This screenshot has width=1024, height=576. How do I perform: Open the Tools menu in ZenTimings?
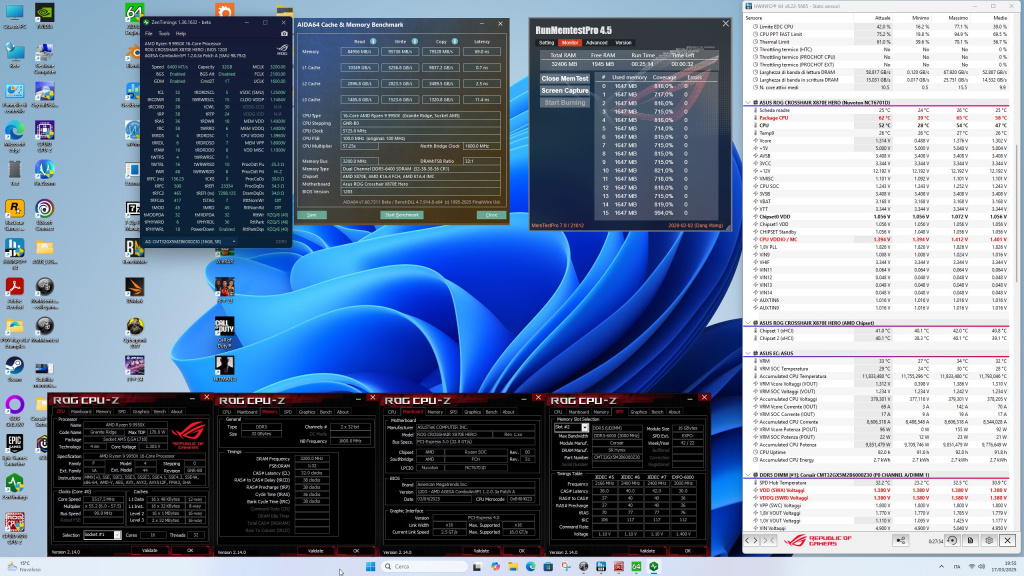pyautogui.click(x=163, y=33)
